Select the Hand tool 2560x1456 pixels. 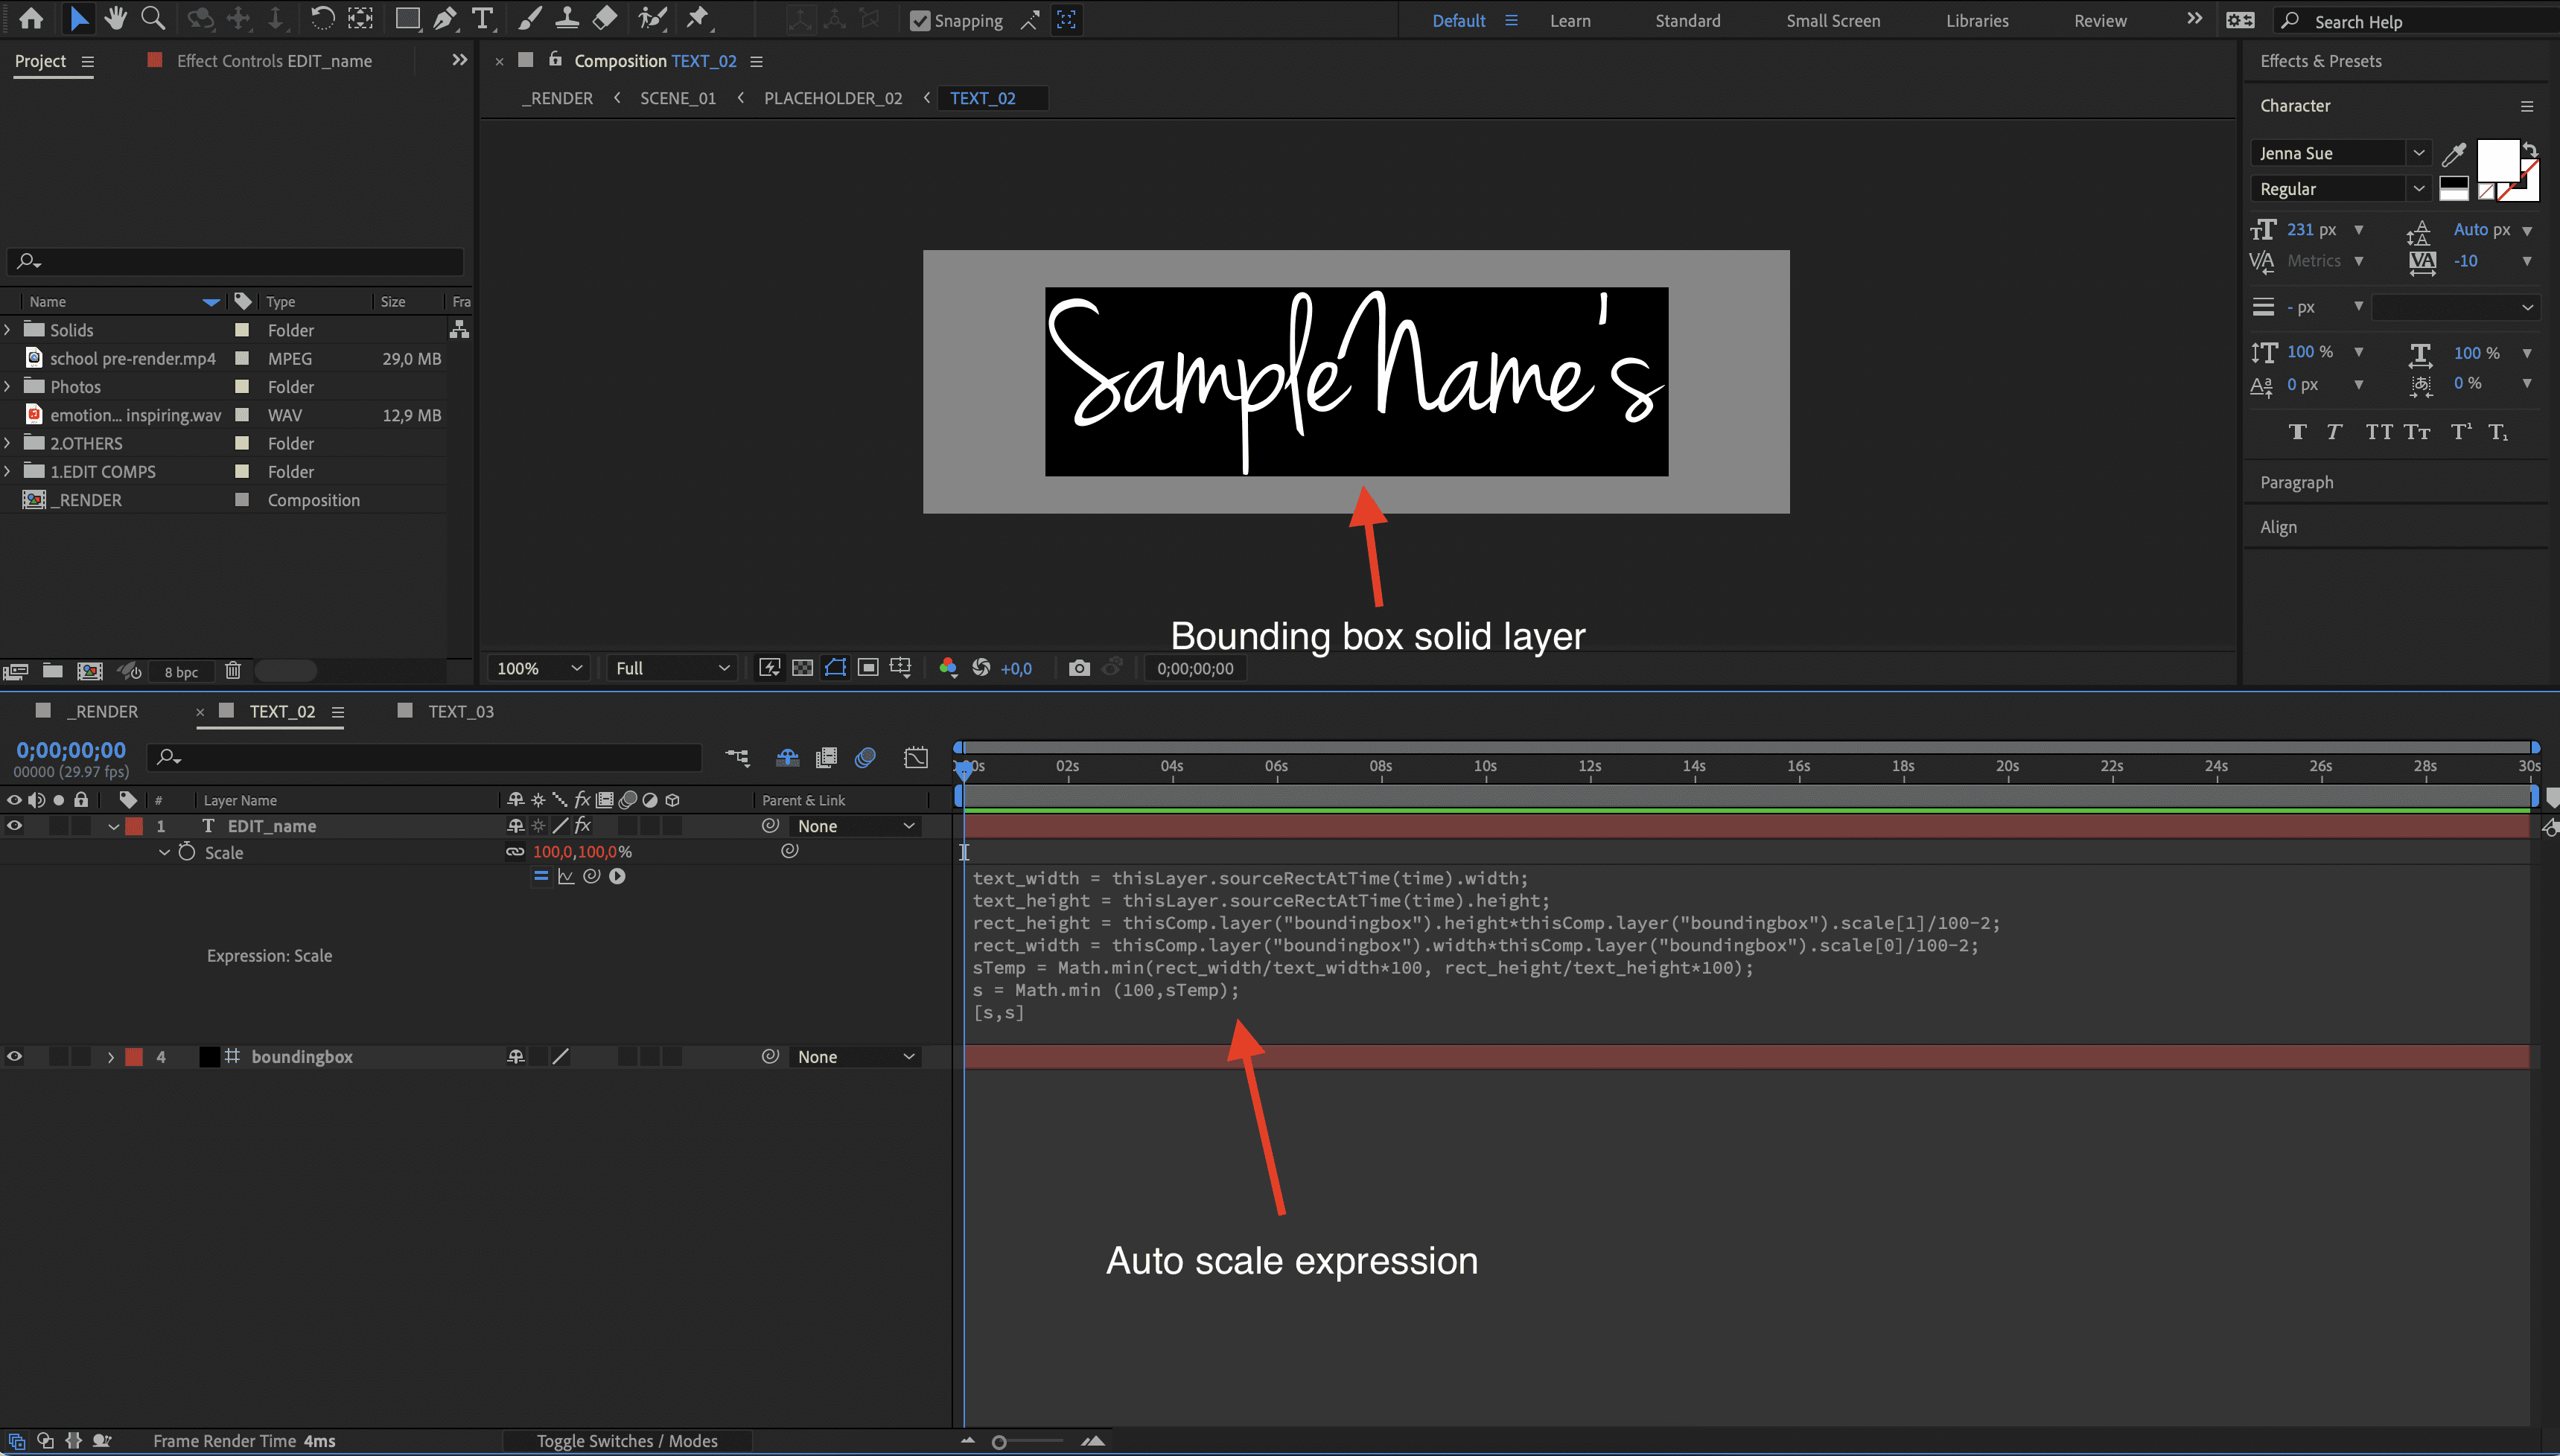pos(116,18)
